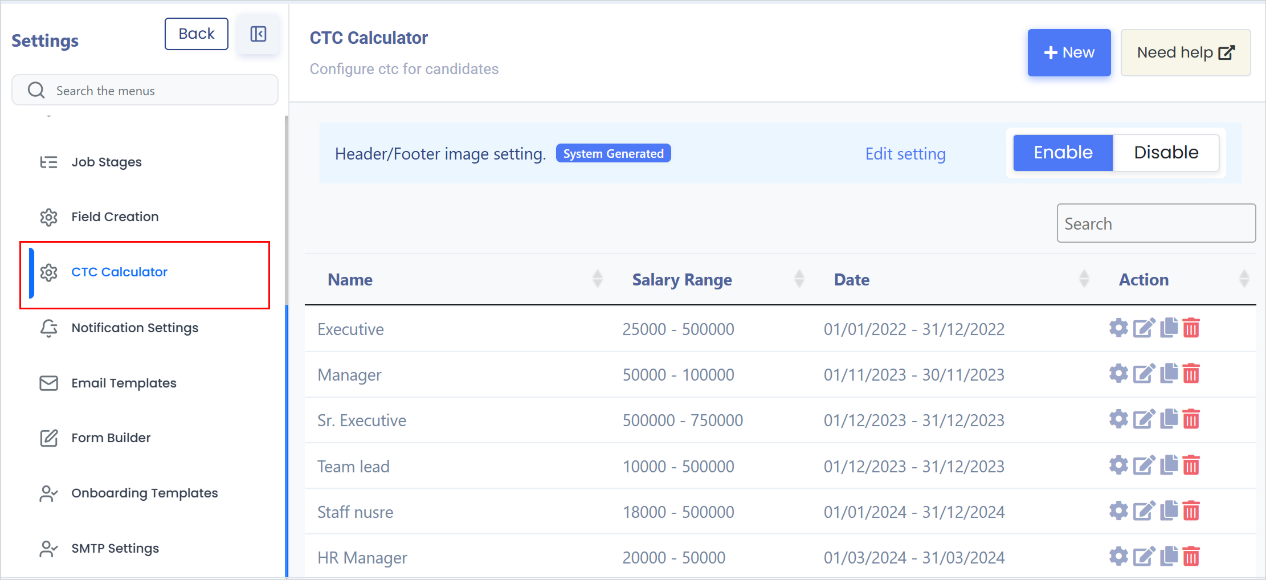
Task: Enable header/footer image setting
Action: tap(1063, 153)
